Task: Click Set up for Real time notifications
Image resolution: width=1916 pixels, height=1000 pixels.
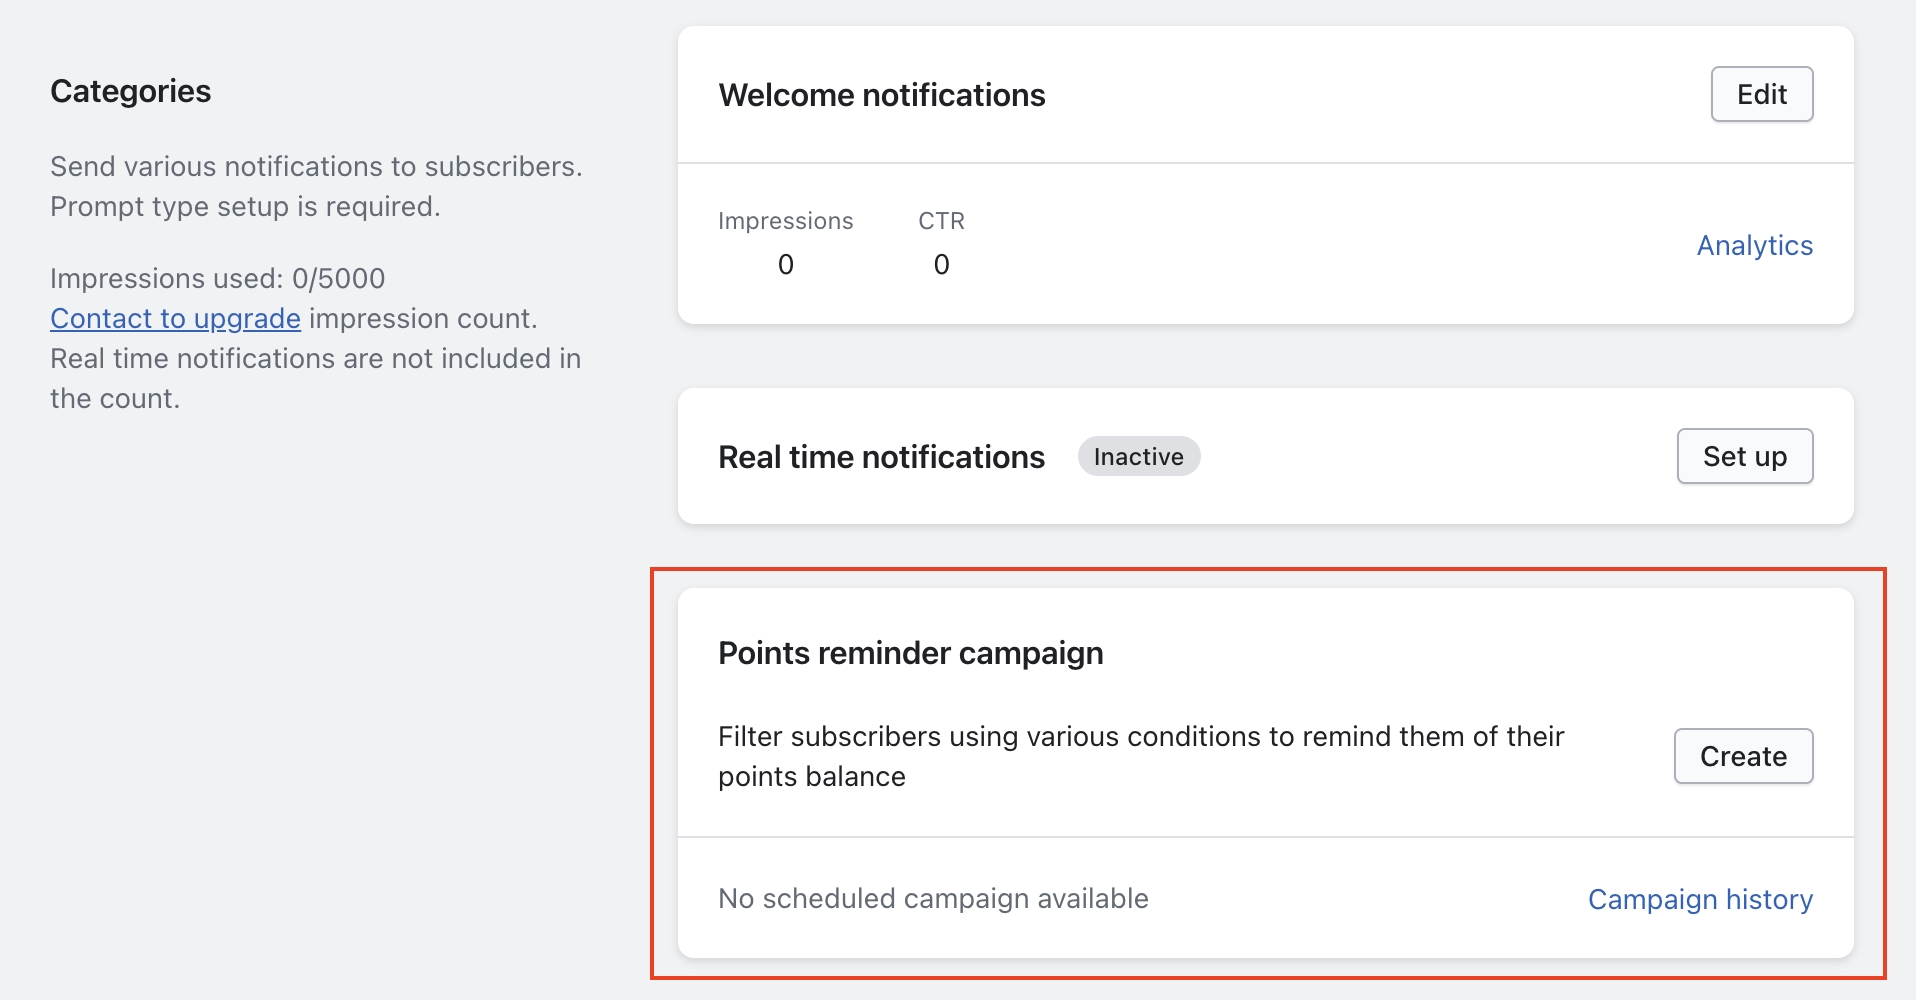Action: click(1744, 457)
